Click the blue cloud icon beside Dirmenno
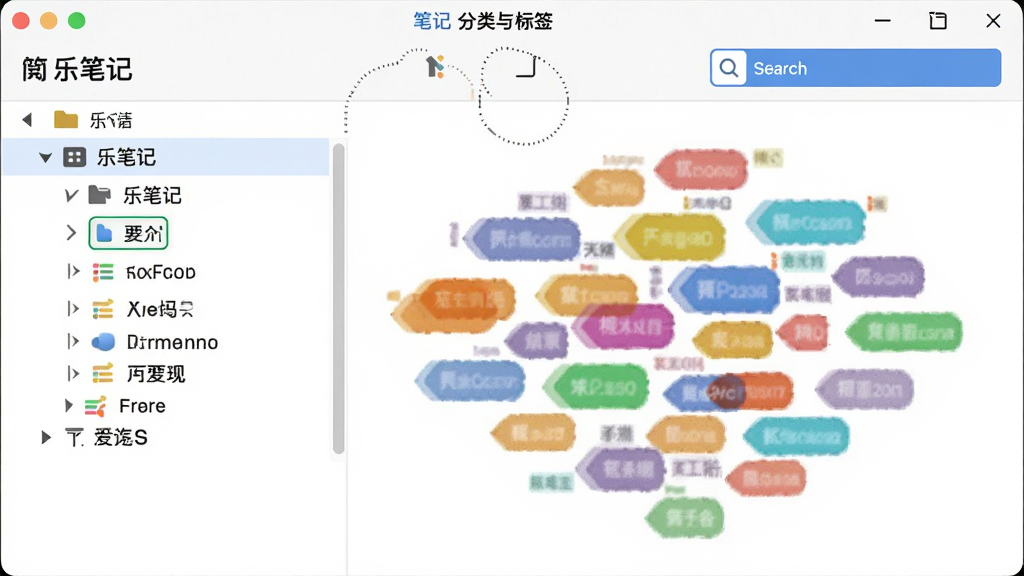The width and height of the screenshot is (1024, 576). coord(103,342)
